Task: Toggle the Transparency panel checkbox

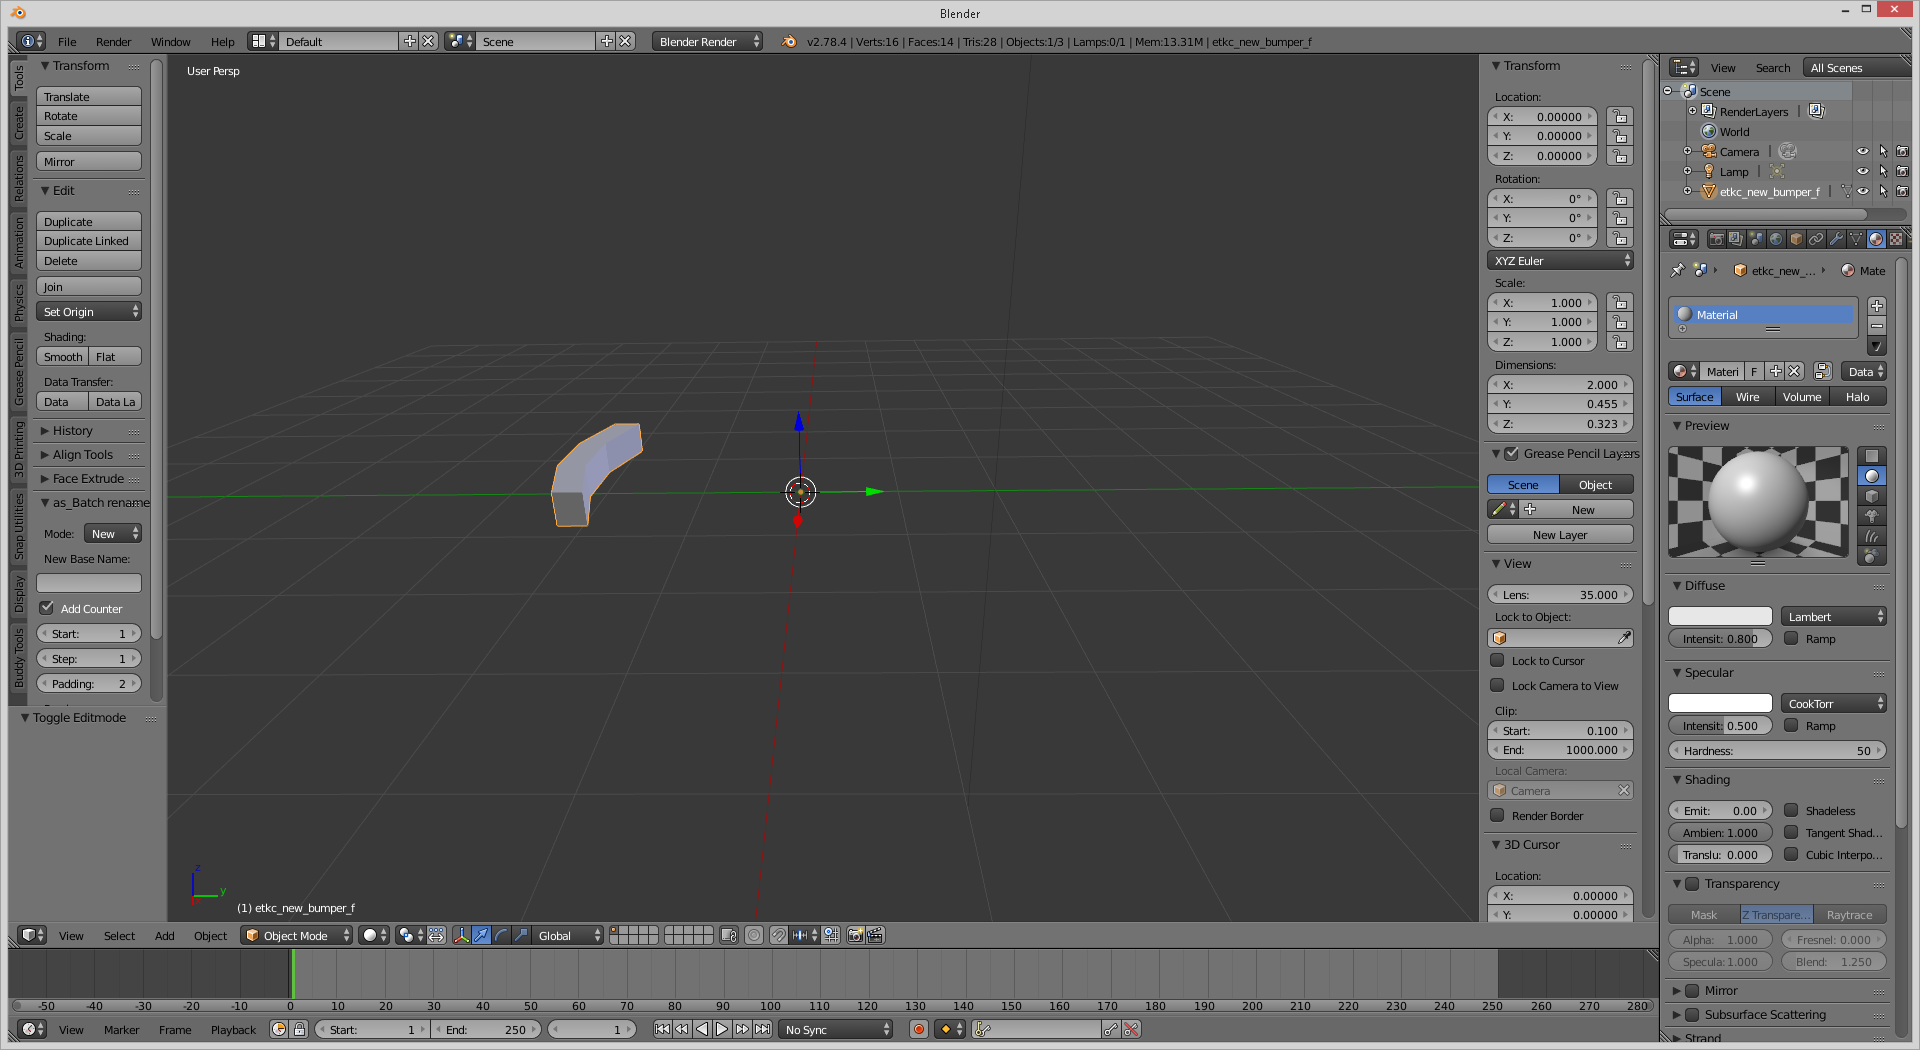Action: point(1692,883)
